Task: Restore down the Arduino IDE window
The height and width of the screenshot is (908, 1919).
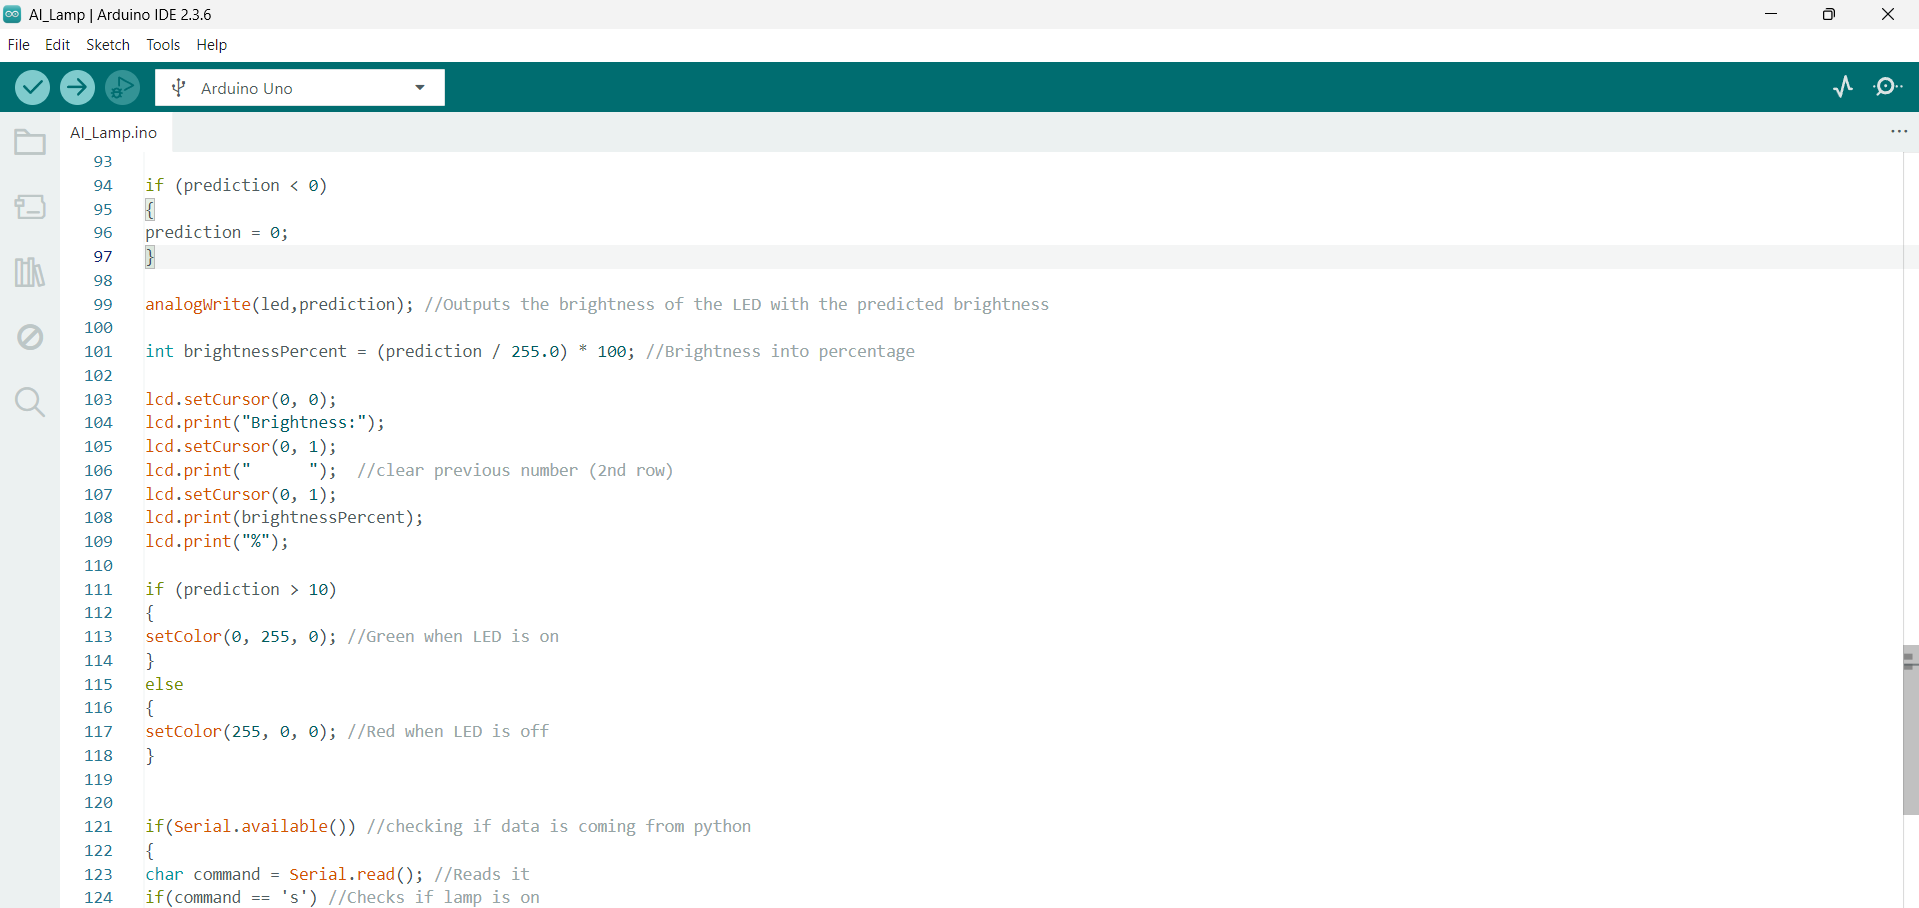Action: click(1829, 14)
